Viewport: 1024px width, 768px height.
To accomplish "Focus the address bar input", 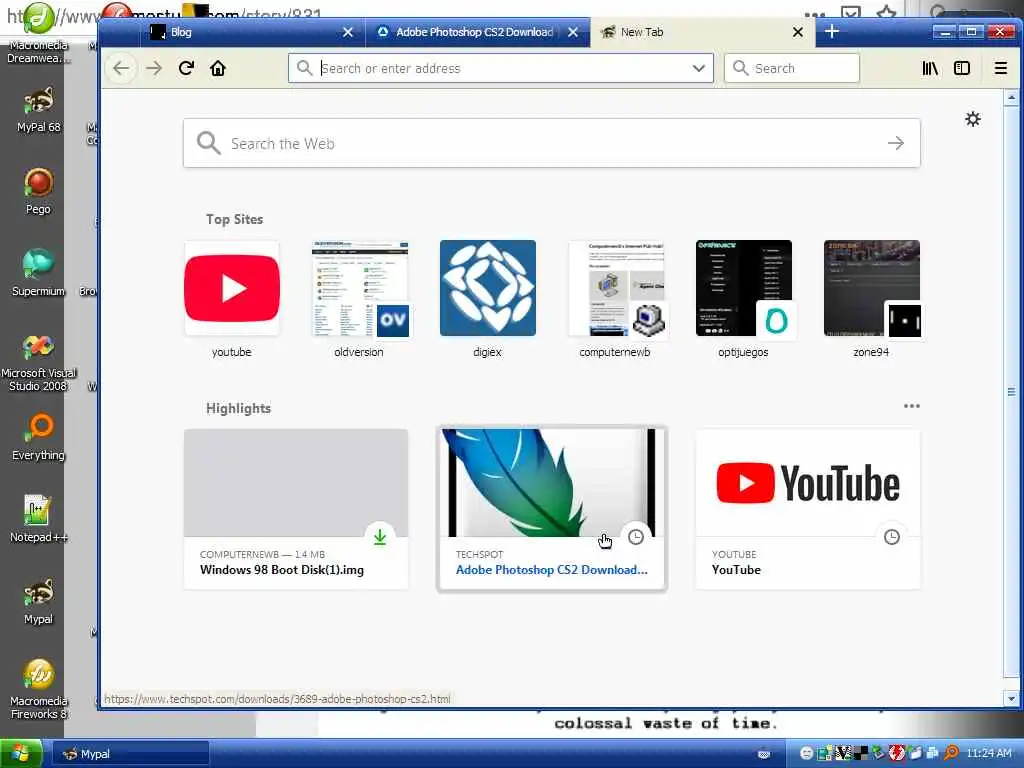I will click(502, 68).
